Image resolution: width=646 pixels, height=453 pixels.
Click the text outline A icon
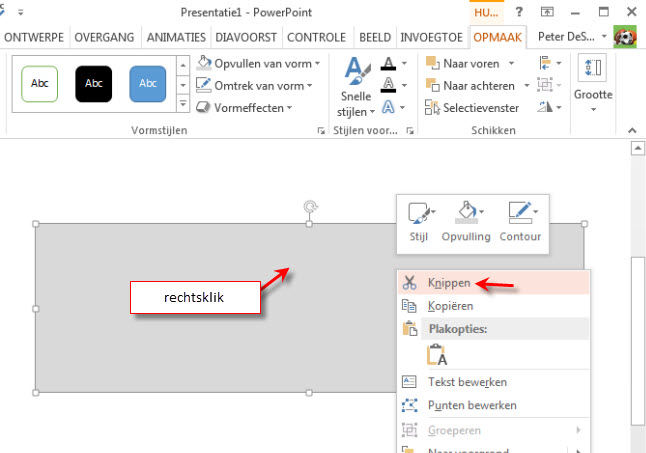388,85
